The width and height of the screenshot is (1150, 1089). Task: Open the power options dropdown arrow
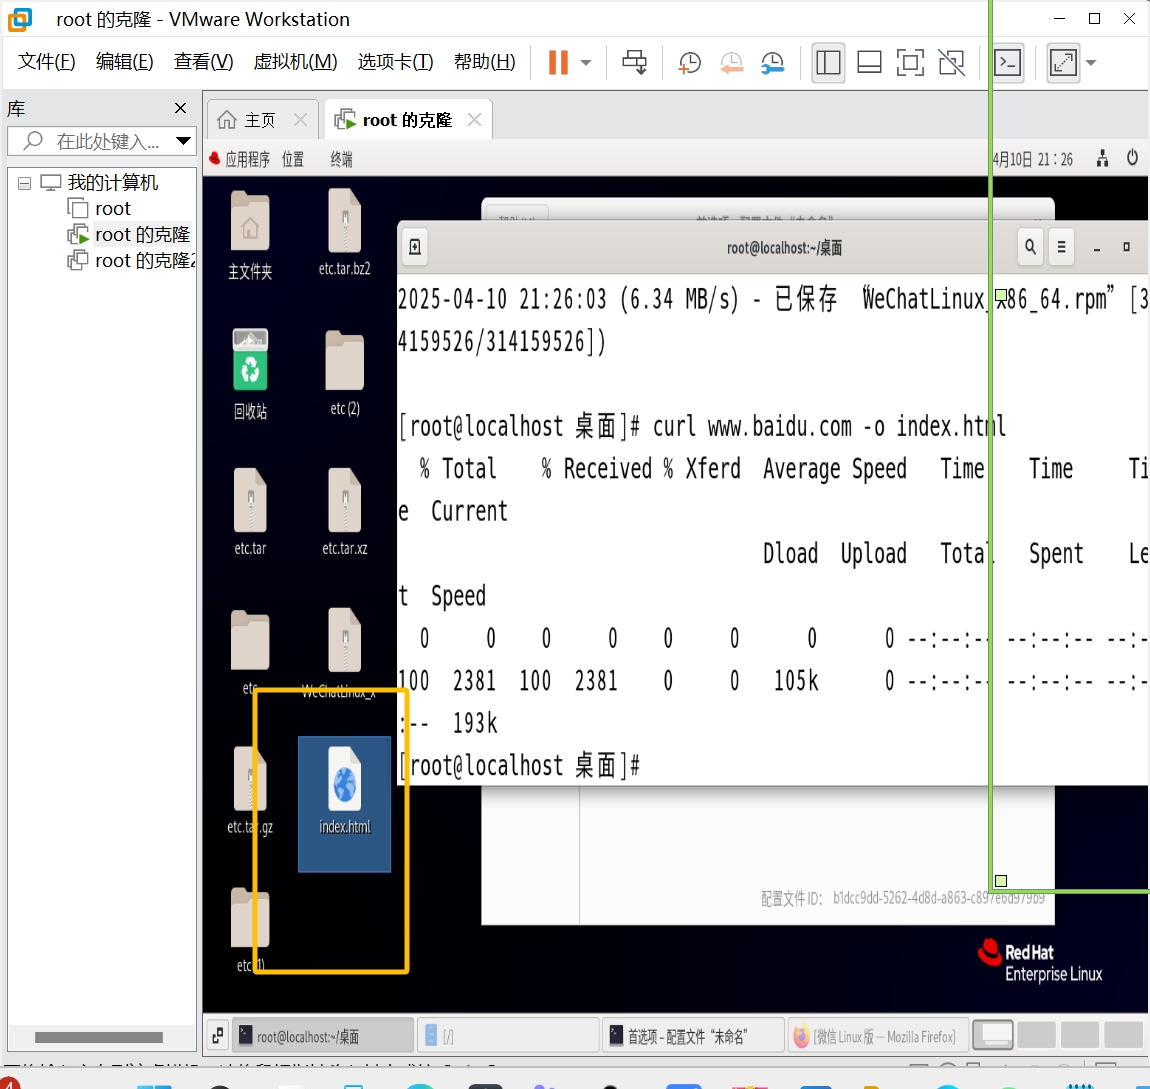(586, 62)
